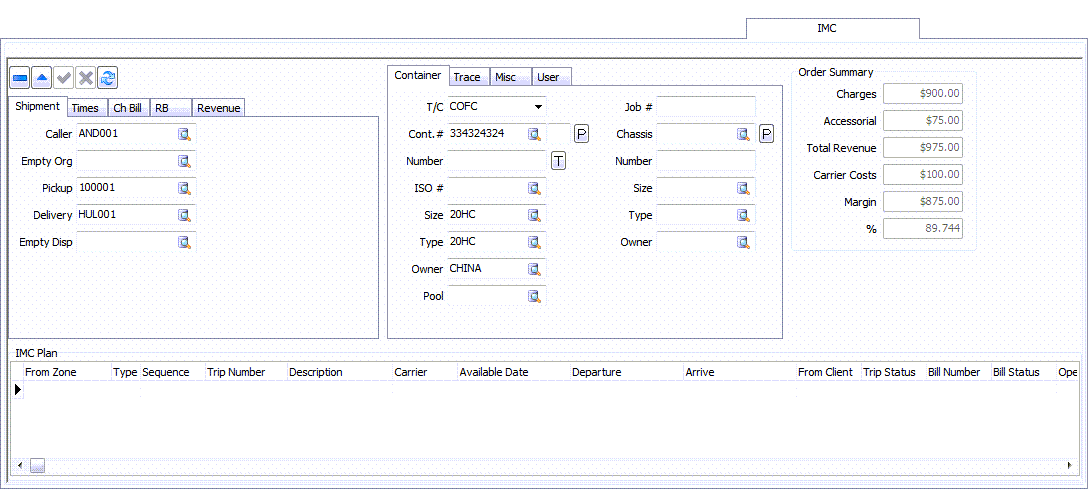Screen dimensions: 1090x490
Task: Open the Revenue tab
Action: (x=218, y=108)
